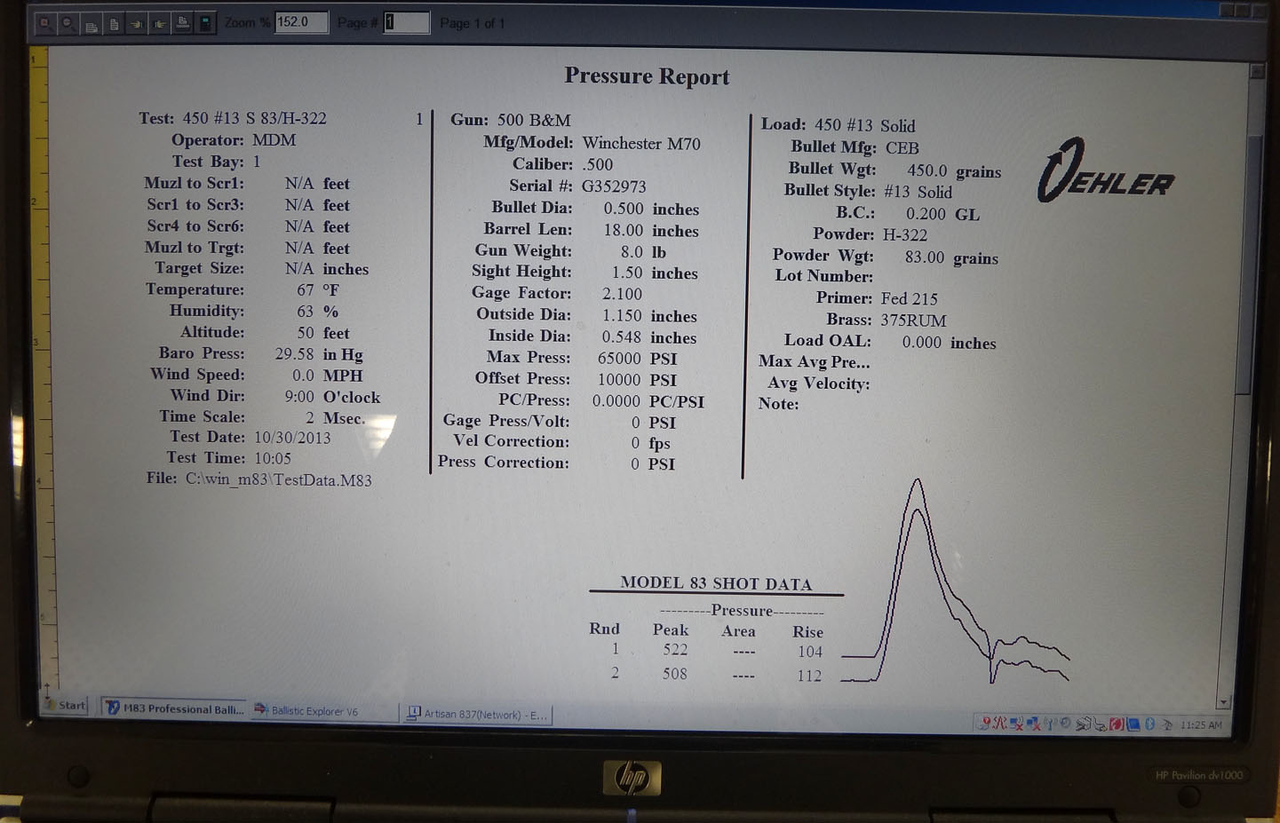Click the Safely Remove Hardware tray icon
The height and width of the screenshot is (823, 1280).
pyautogui.click(x=1084, y=723)
